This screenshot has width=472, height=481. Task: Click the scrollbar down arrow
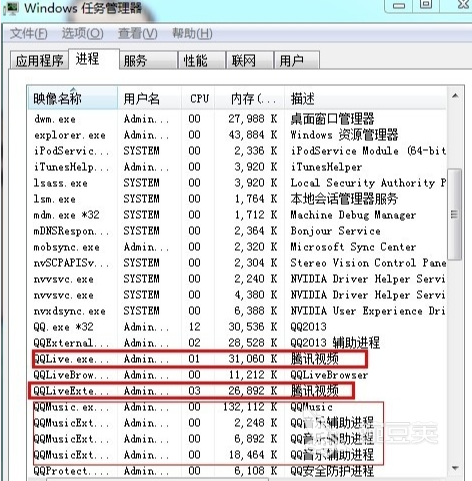click(x=455, y=468)
